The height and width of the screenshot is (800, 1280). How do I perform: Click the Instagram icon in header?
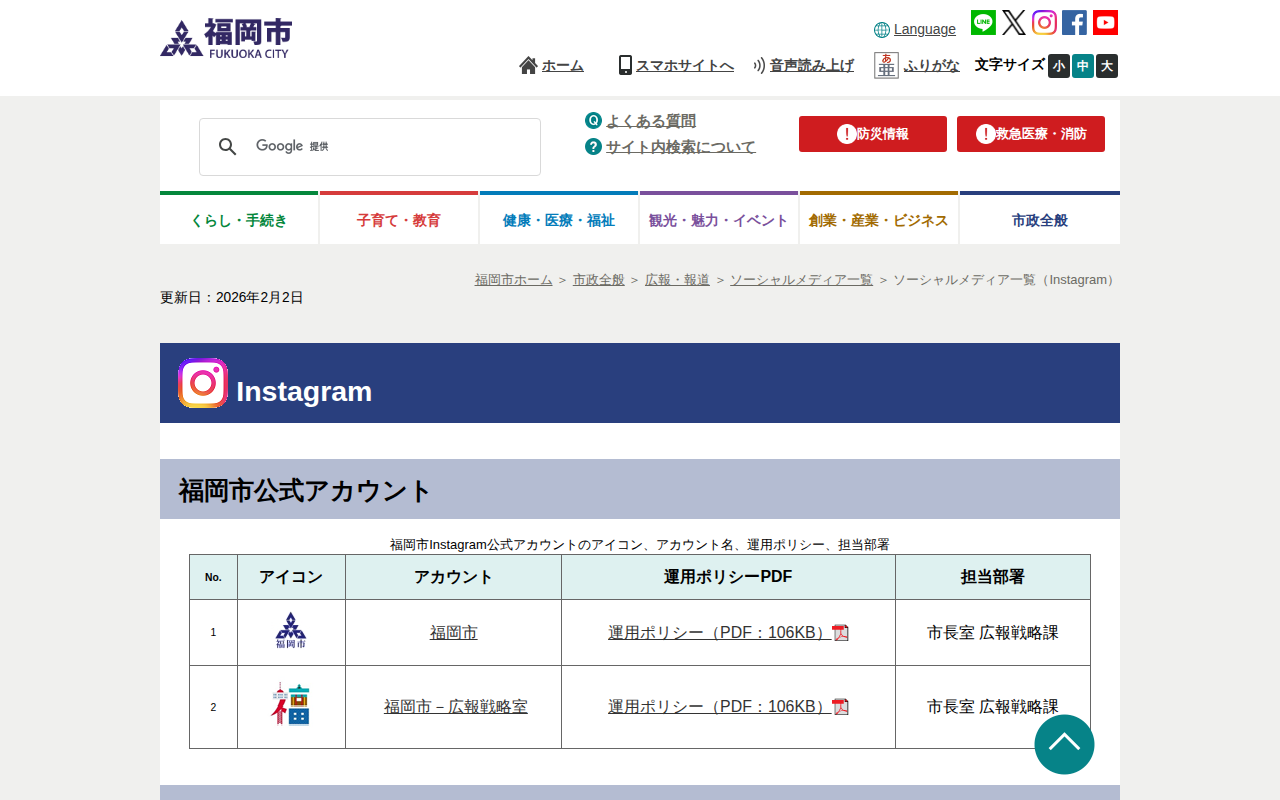tap(1044, 23)
